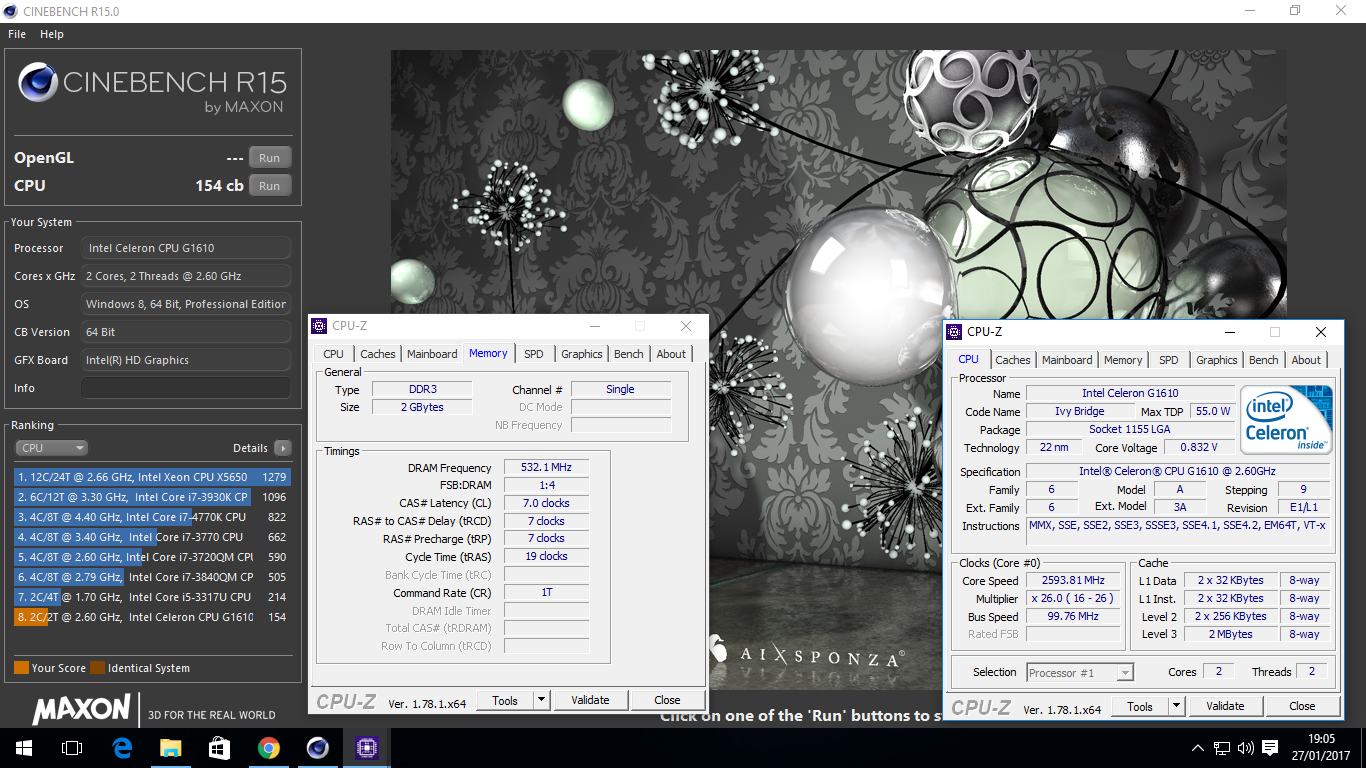Switch to Cinebench via its taskbar icon
Image resolution: width=1366 pixels, height=768 pixels.
[317, 747]
